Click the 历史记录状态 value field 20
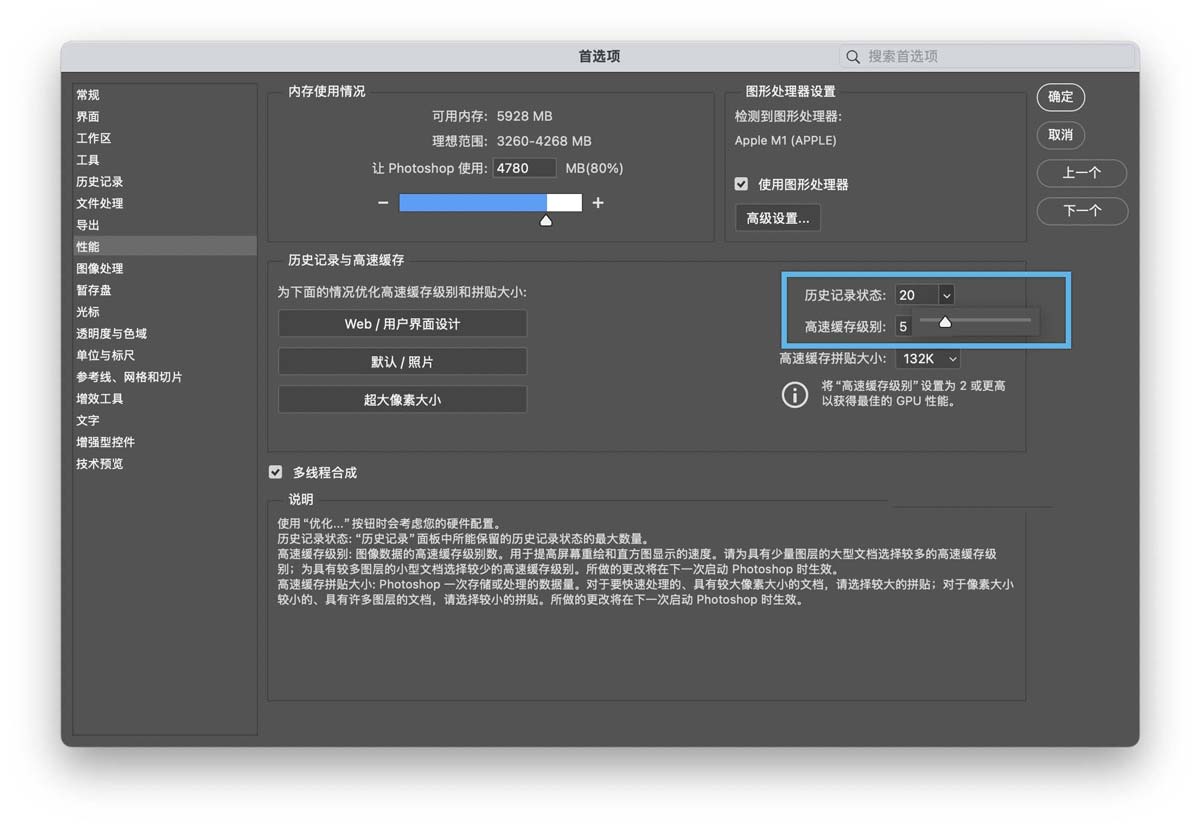1200x827 pixels. point(916,295)
